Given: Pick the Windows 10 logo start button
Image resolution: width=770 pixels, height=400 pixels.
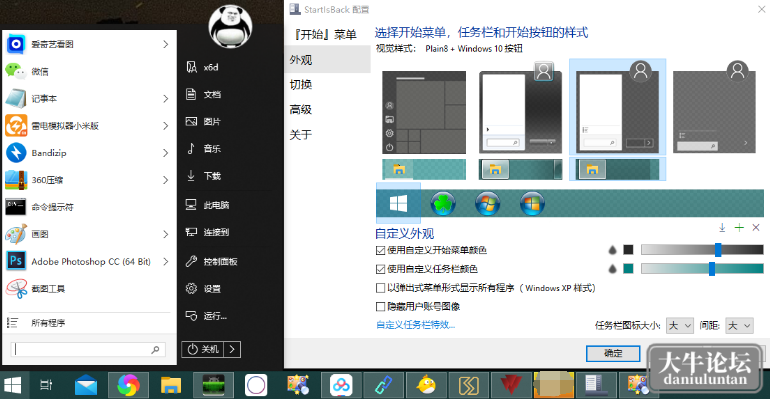Looking at the screenshot, I should pos(398,203).
